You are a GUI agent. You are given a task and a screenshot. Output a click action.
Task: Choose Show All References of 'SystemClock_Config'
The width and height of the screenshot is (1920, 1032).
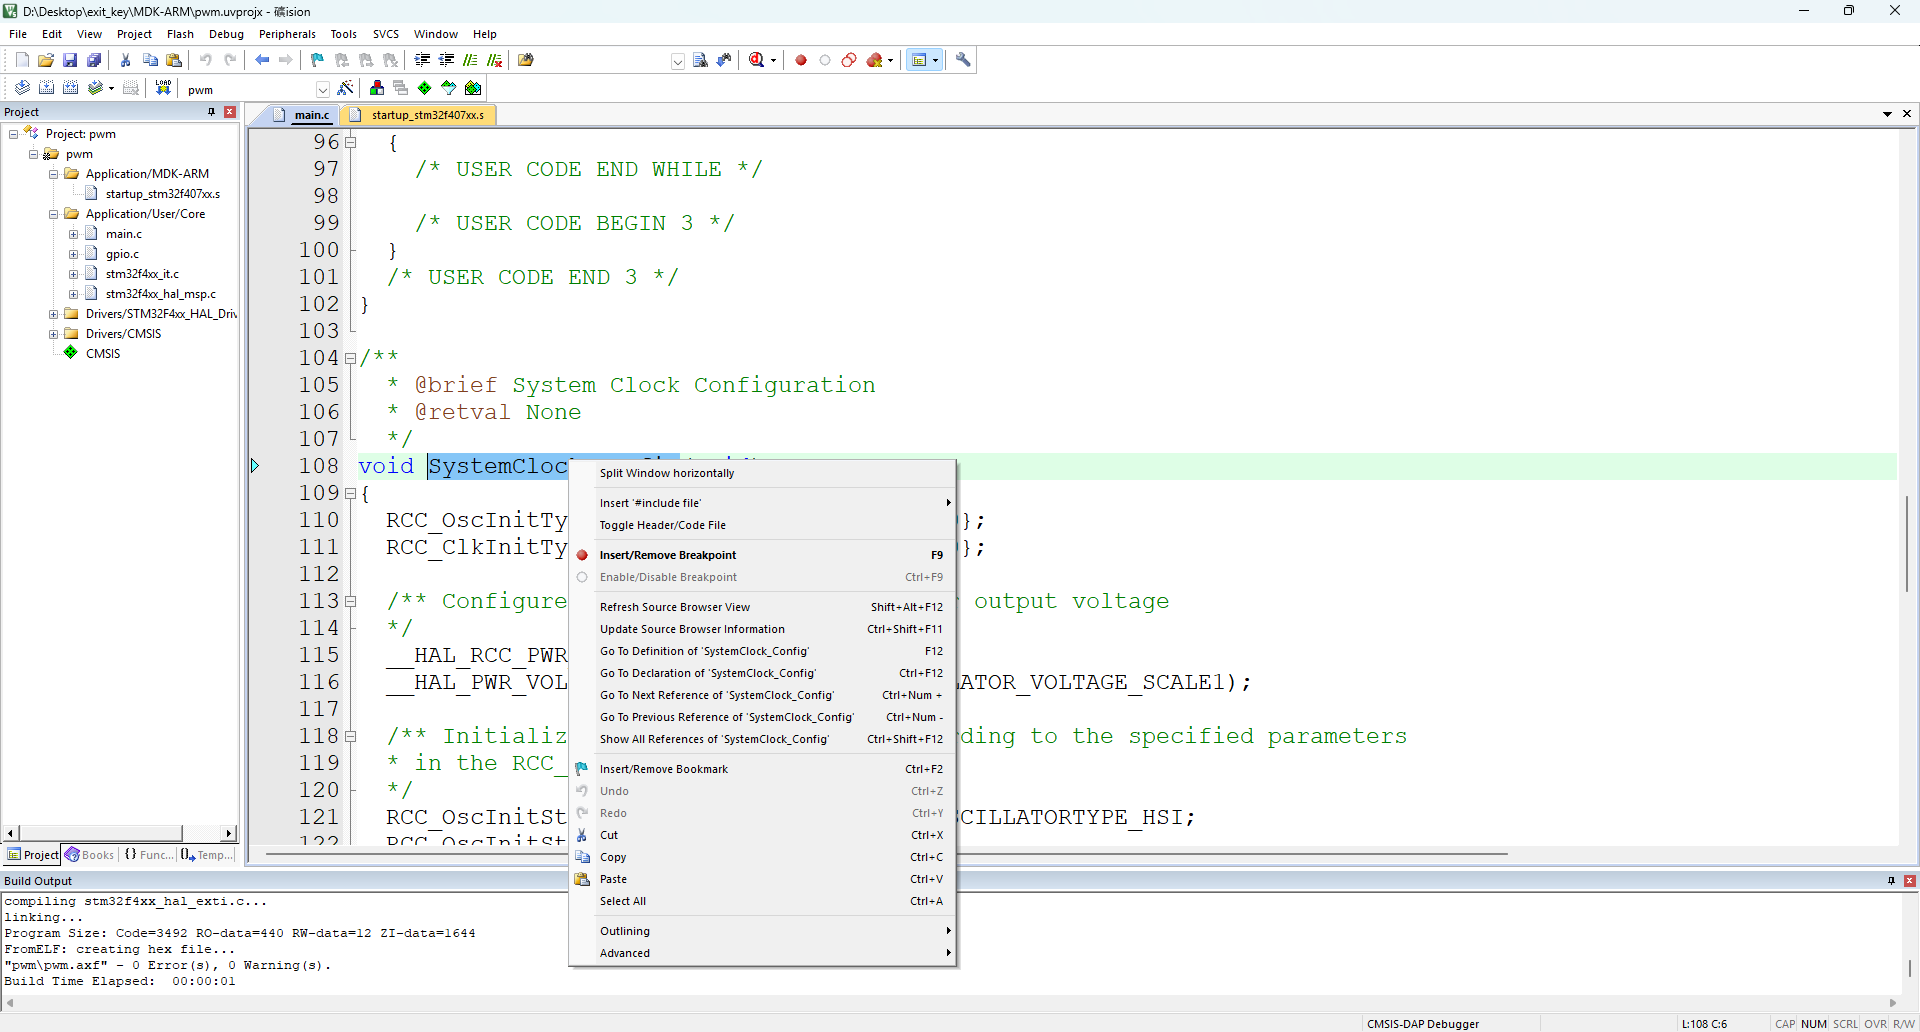click(x=762, y=739)
